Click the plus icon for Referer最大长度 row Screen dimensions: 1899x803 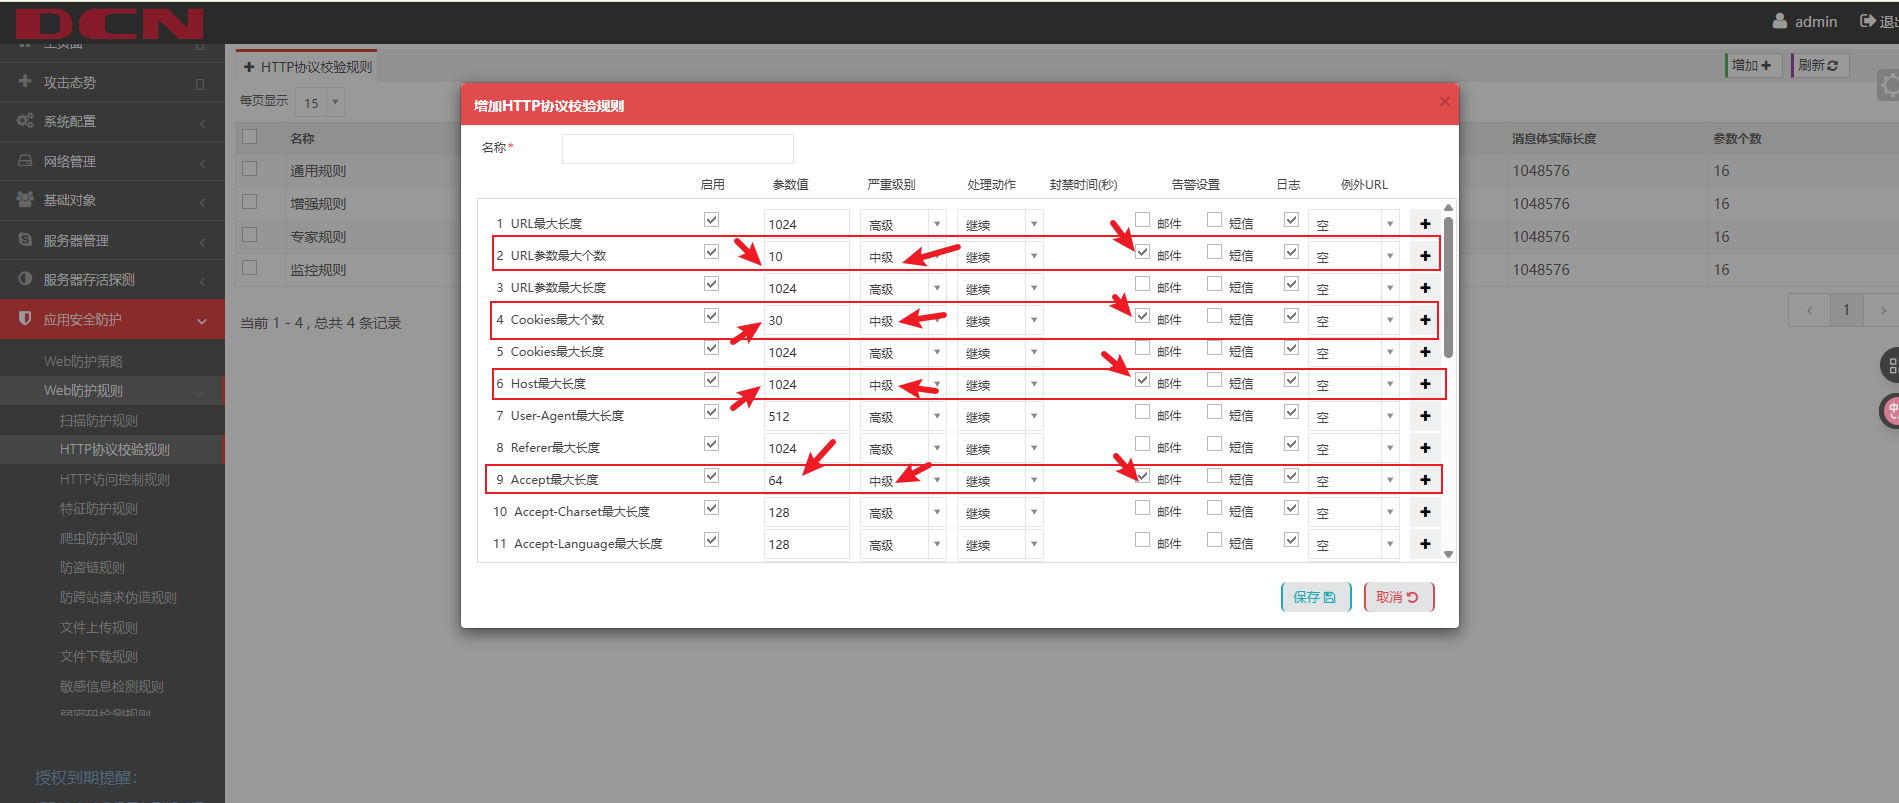click(x=1425, y=448)
